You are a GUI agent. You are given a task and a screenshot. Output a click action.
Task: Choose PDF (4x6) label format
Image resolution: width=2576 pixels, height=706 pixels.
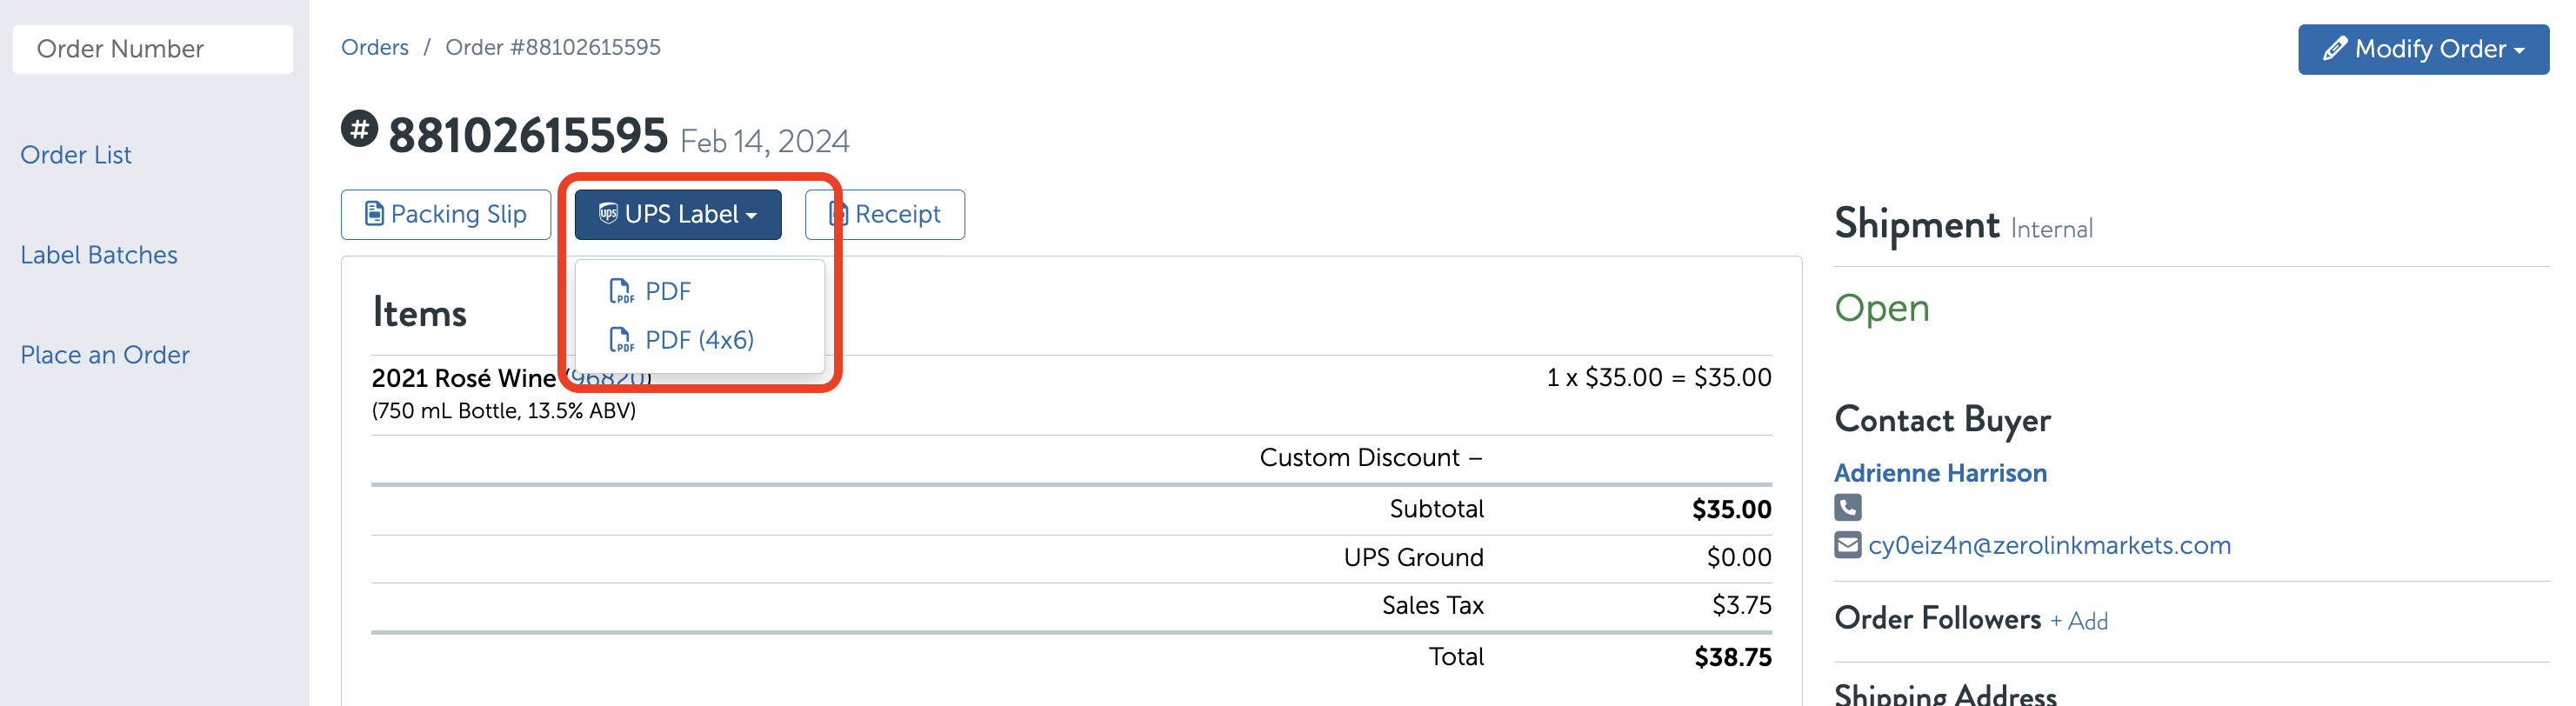point(699,340)
